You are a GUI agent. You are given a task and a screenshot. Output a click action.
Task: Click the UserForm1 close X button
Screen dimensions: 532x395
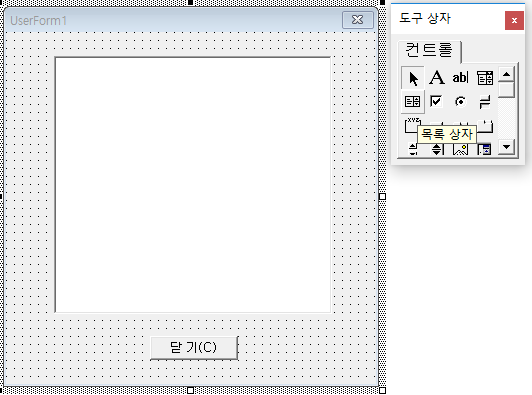pyautogui.click(x=358, y=20)
